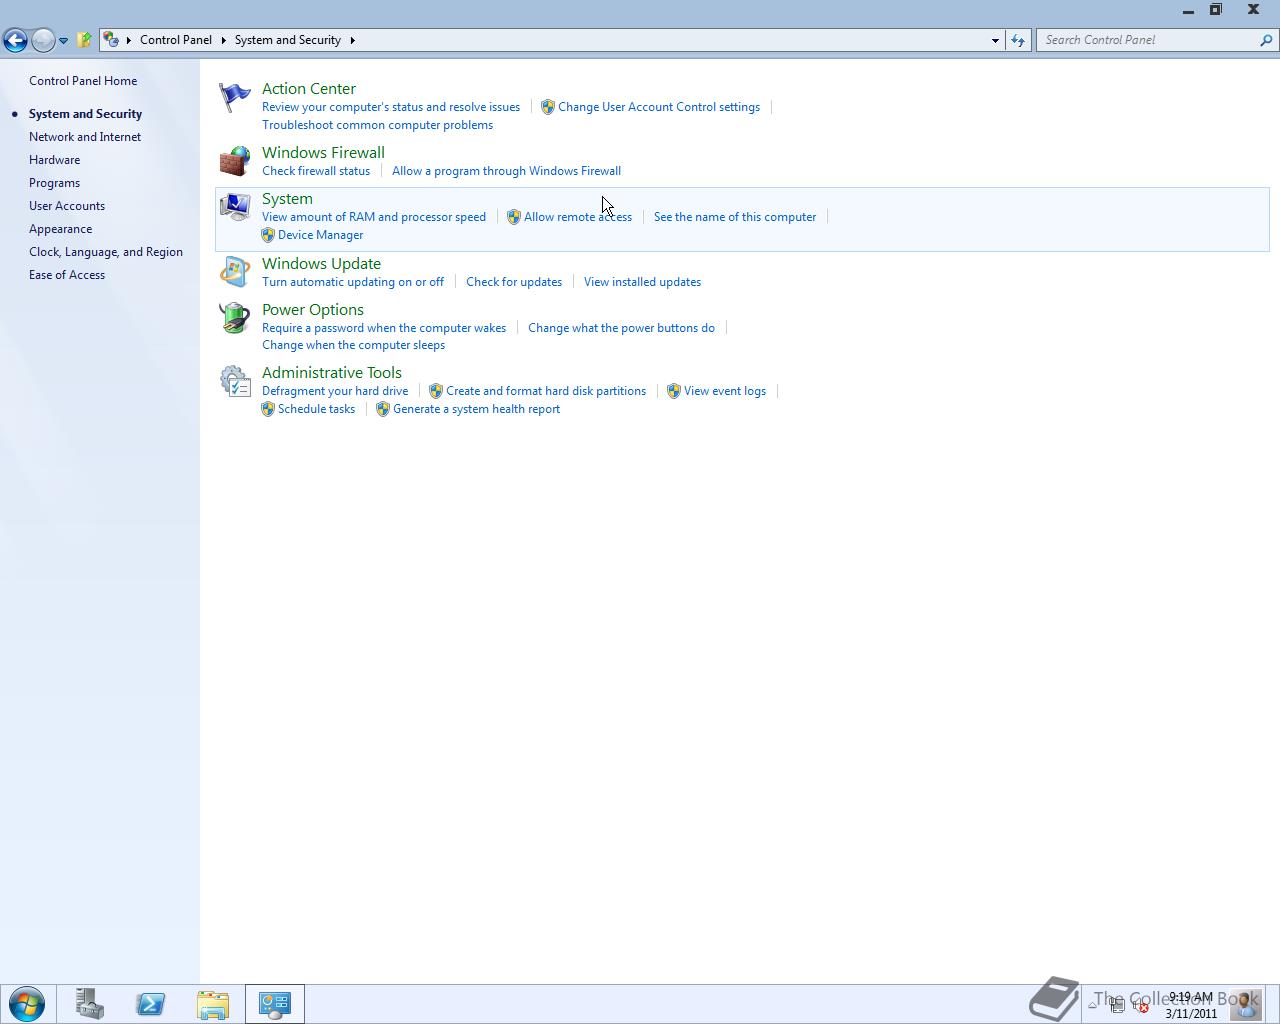Create and format hard disk partitions
1280x1024 pixels.
point(546,391)
